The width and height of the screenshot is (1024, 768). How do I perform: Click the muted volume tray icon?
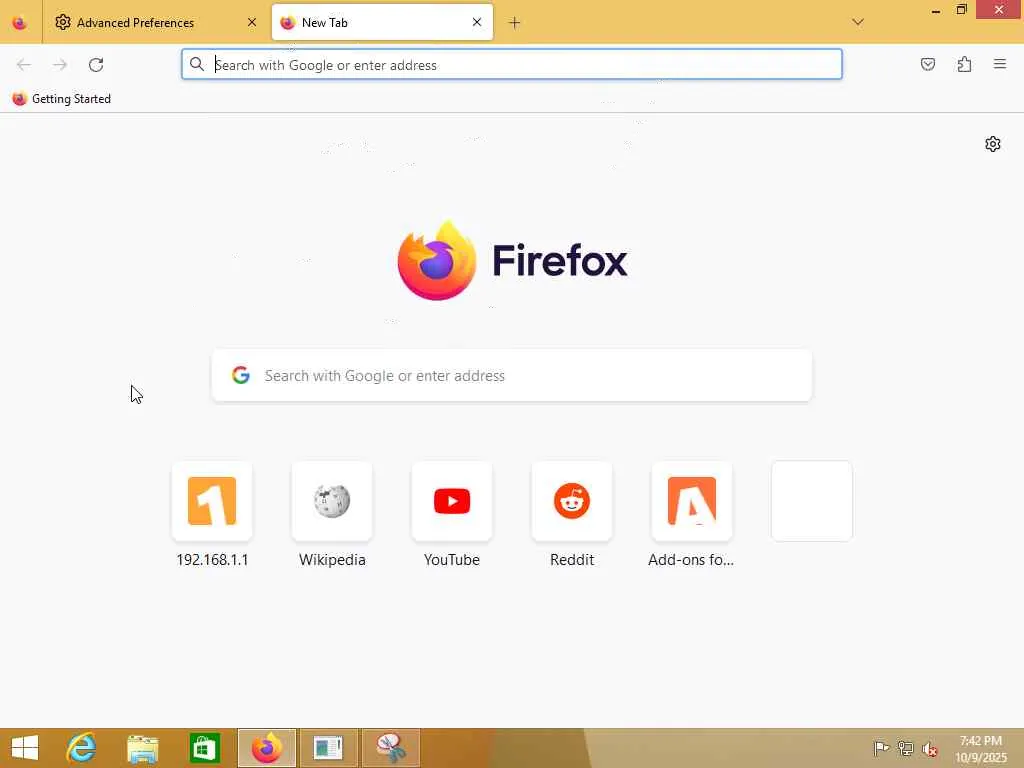tap(930, 749)
